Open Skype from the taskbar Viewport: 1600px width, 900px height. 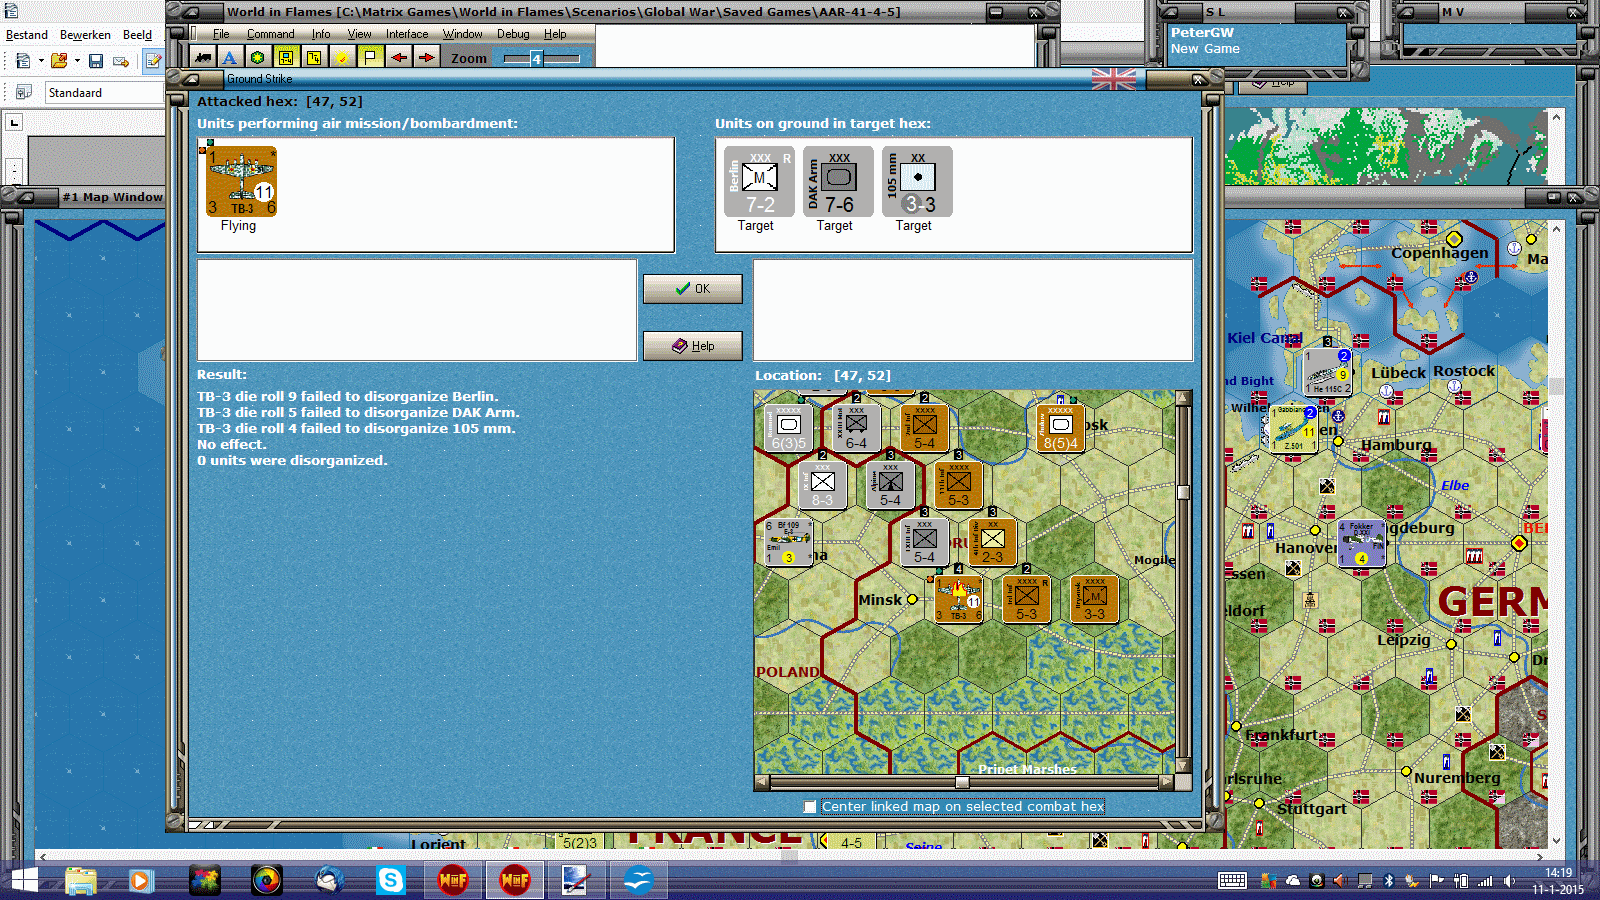(390, 880)
